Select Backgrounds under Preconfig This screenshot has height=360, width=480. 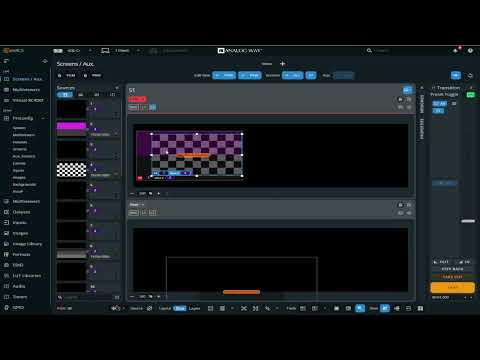(24, 184)
